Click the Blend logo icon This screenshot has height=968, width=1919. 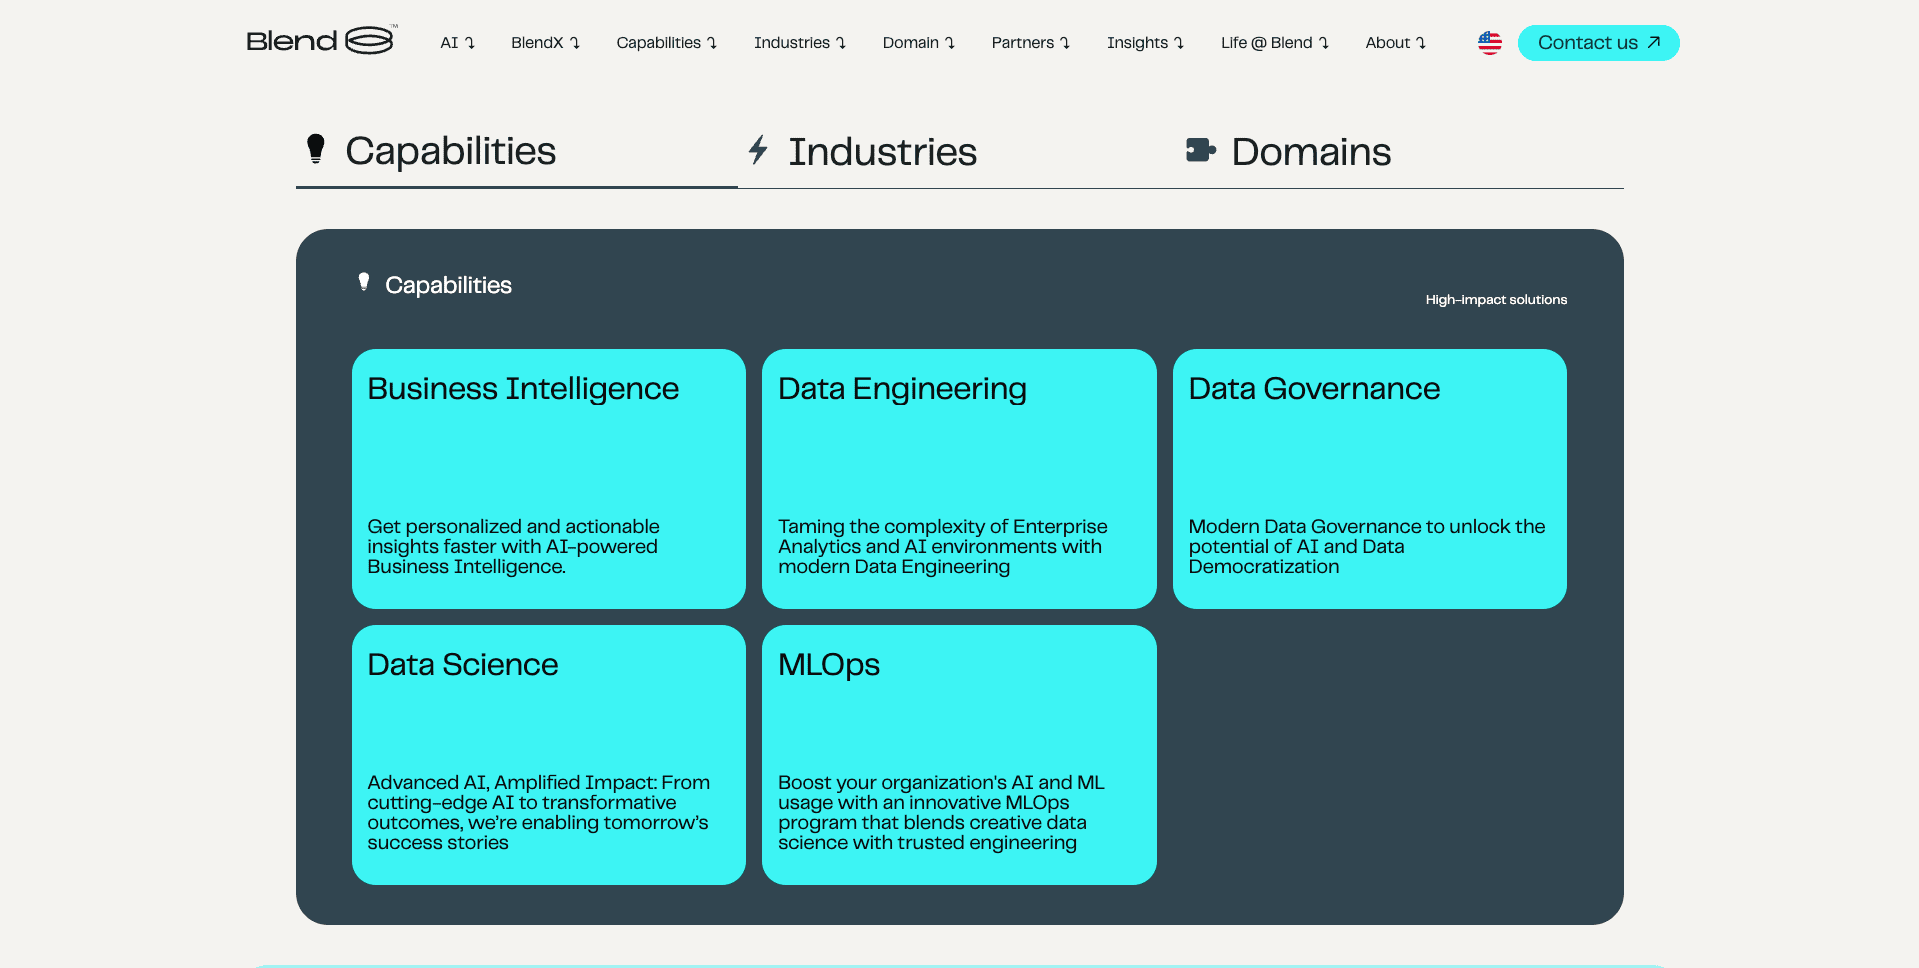[x=369, y=41]
